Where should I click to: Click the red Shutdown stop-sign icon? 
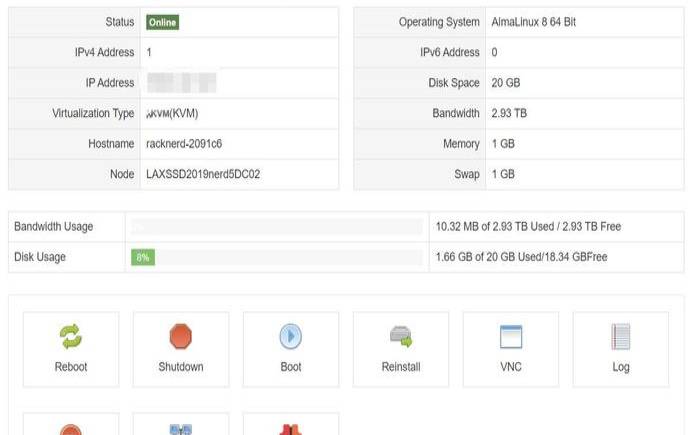(181, 336)
